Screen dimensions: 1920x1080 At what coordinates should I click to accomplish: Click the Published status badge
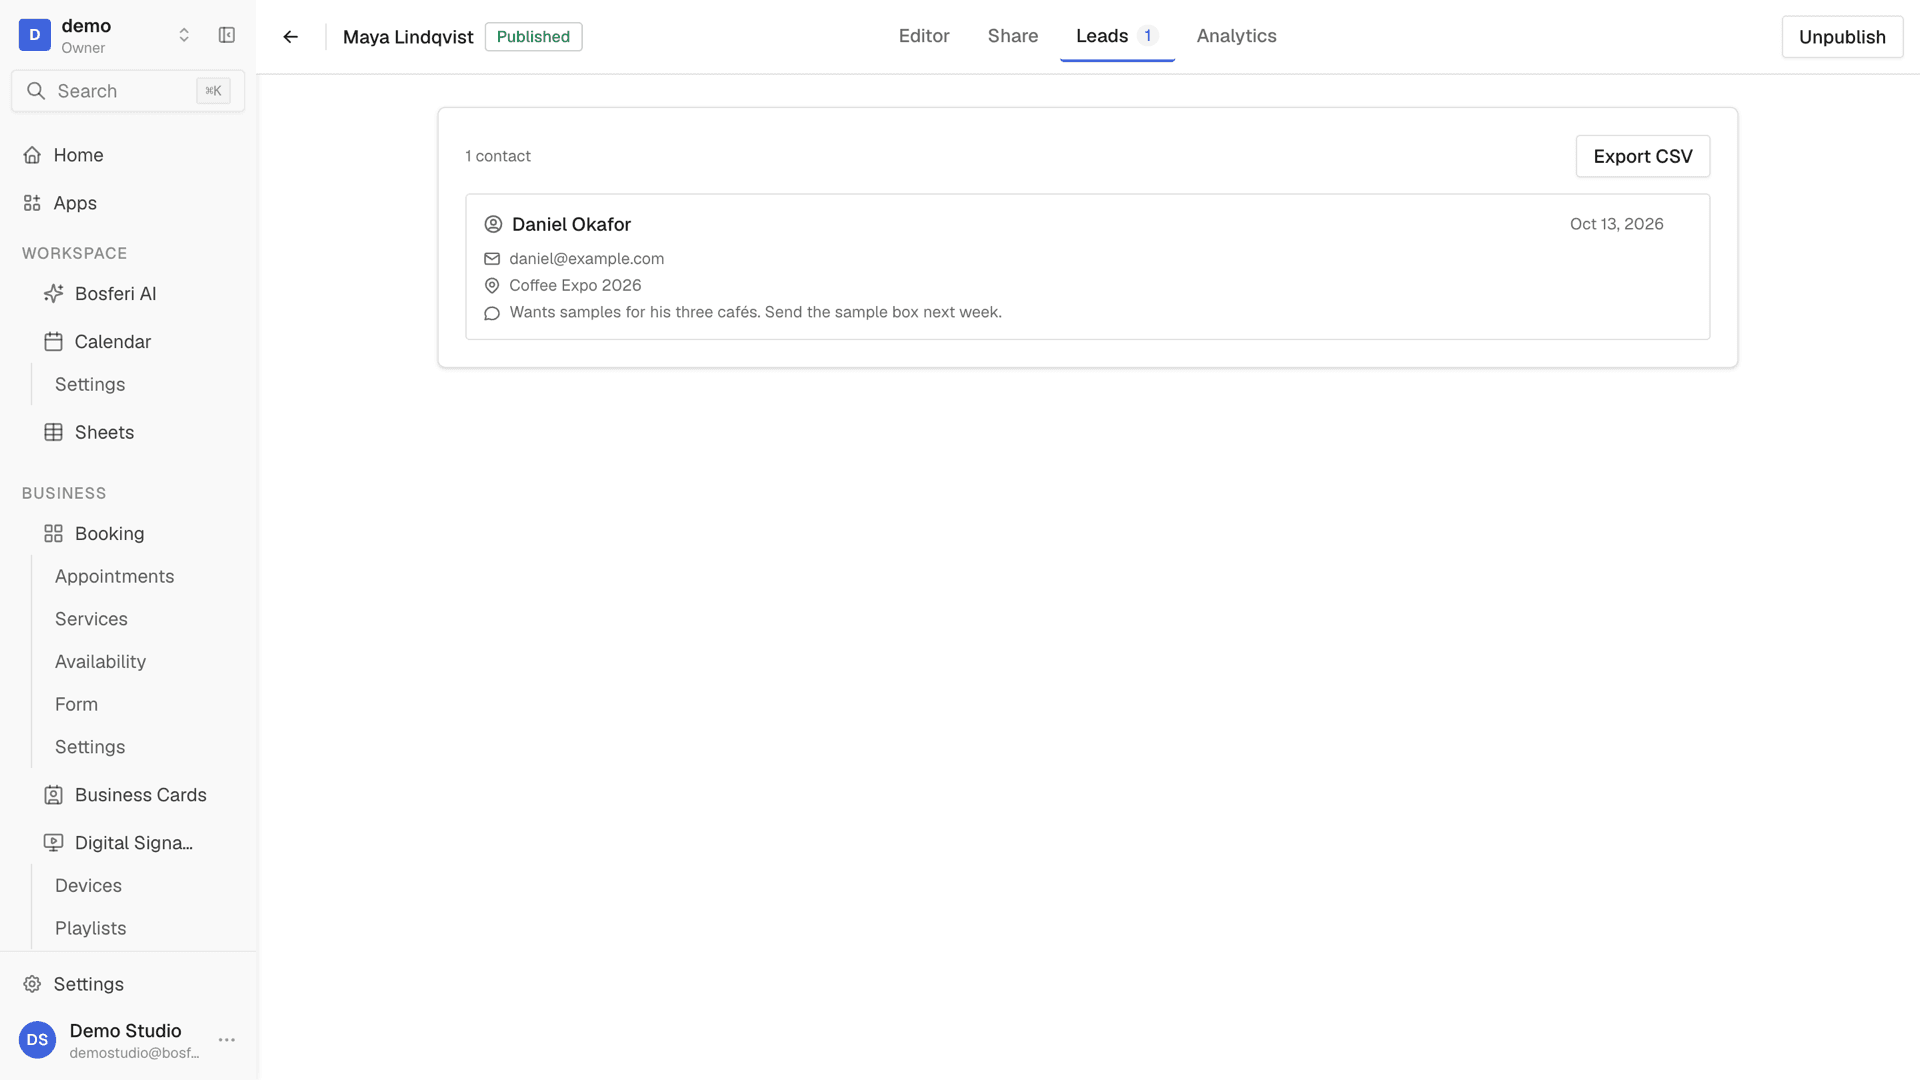coord(533,37)
